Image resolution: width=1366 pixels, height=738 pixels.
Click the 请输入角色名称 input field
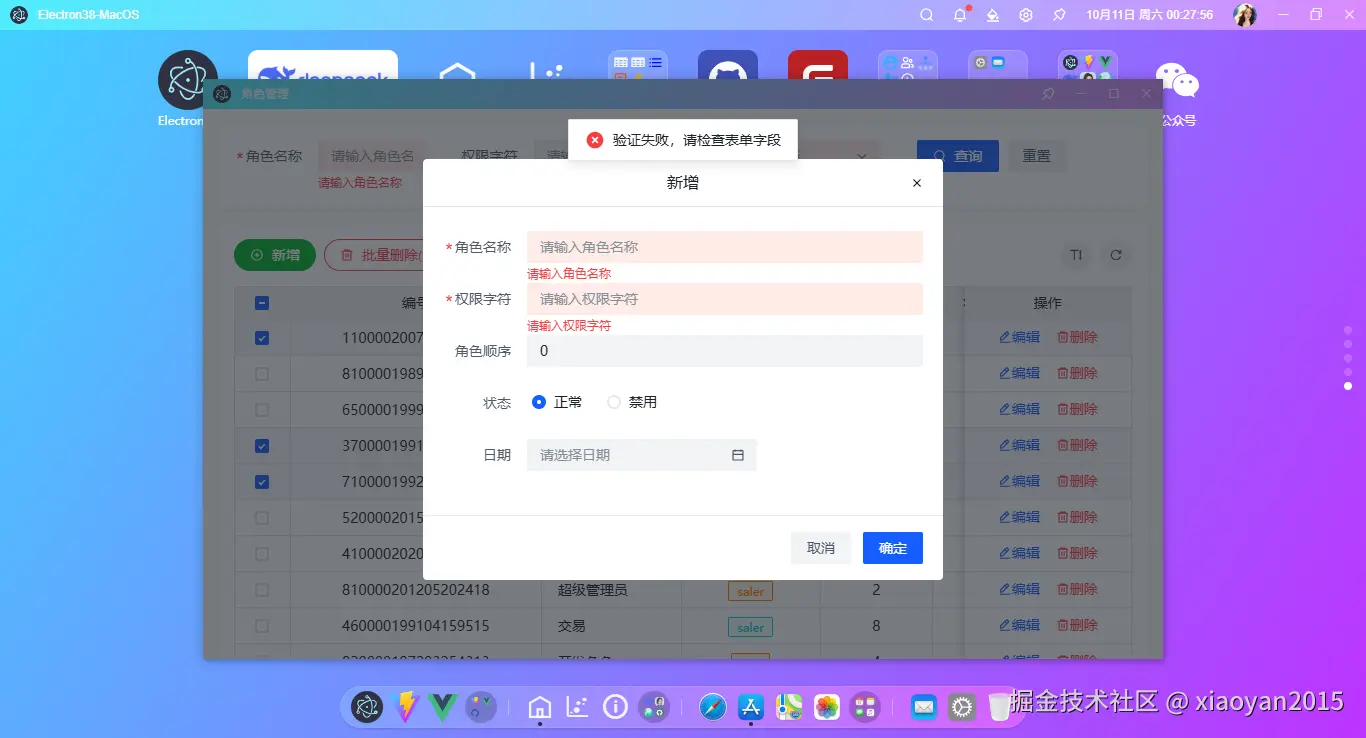click(x=724, y=246)
